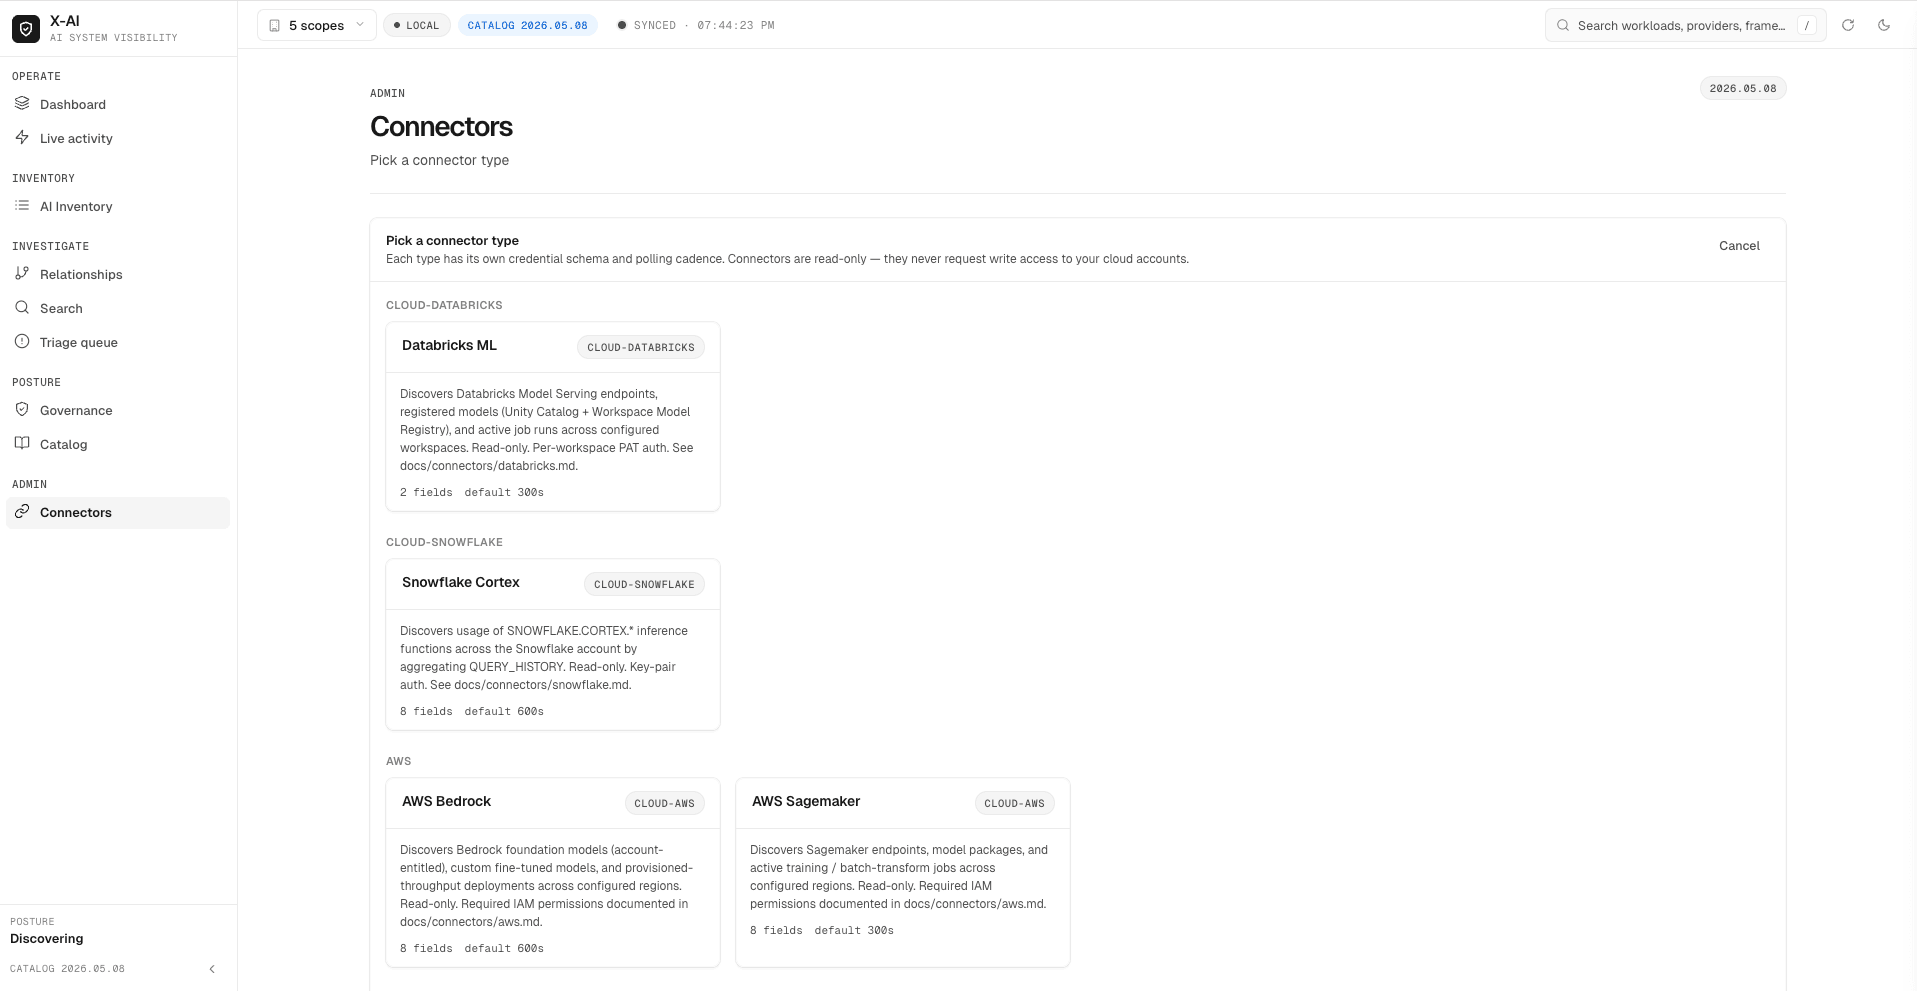Viewport: 1917px width, 991px height.
Task: Click the CLOUD-SNOWFLAKE tag on Snowflake card
Action: pyautogui.click(x=644, y=584)
